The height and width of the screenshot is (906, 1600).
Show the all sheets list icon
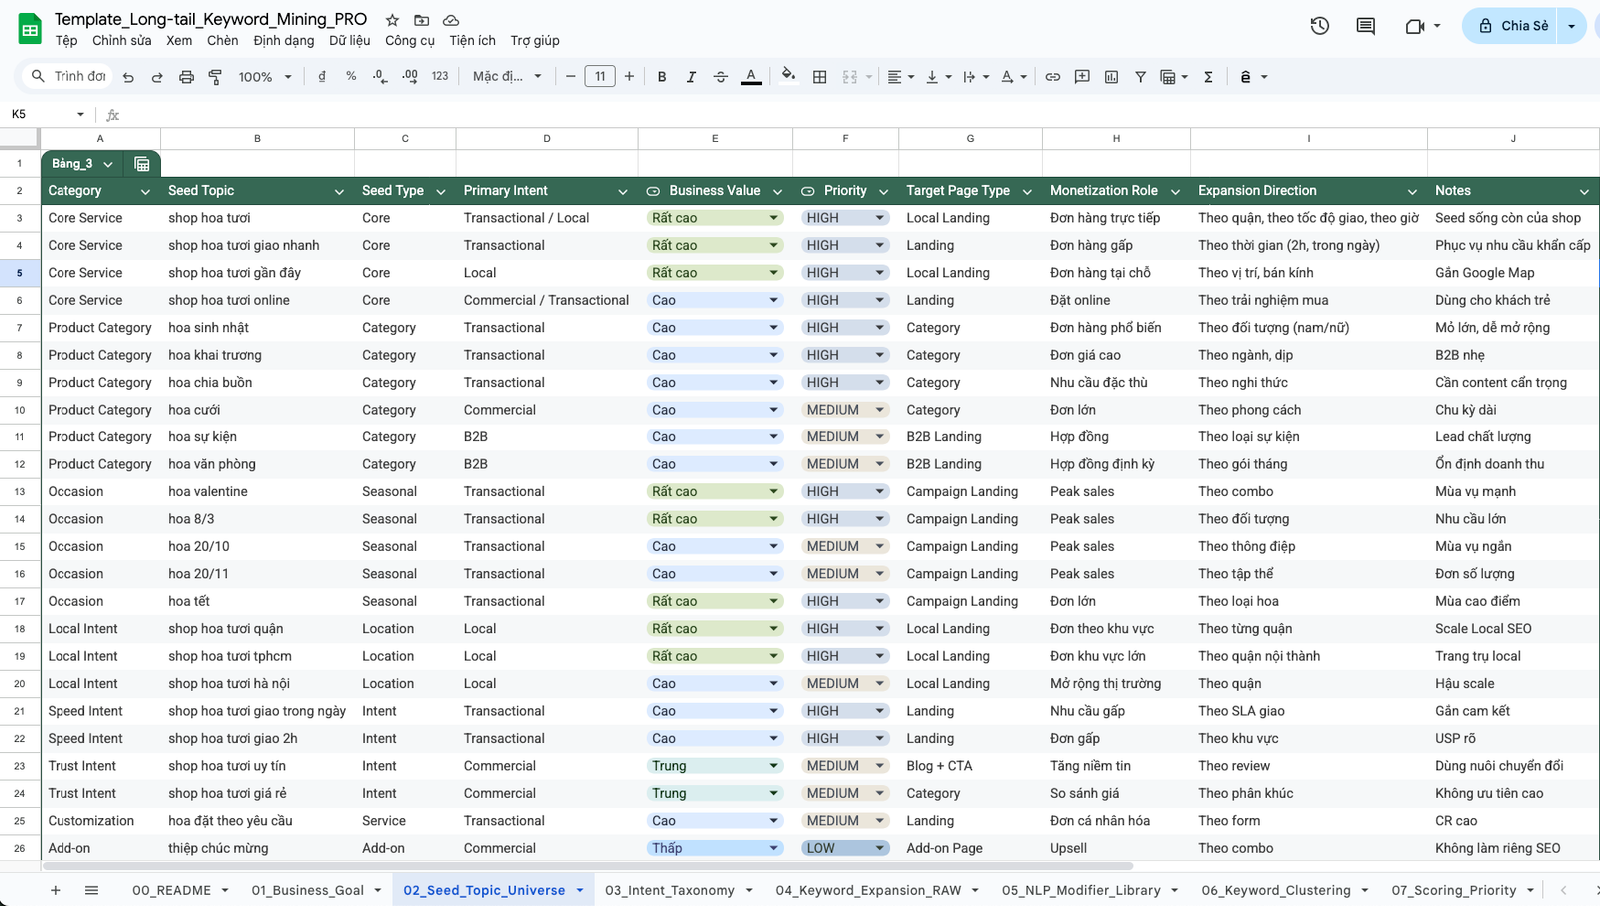pos(91,890)
